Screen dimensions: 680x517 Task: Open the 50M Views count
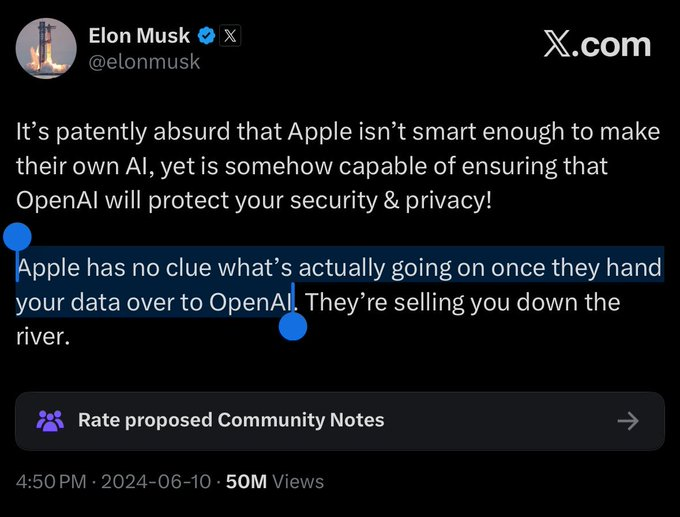[x=275, y=481]
